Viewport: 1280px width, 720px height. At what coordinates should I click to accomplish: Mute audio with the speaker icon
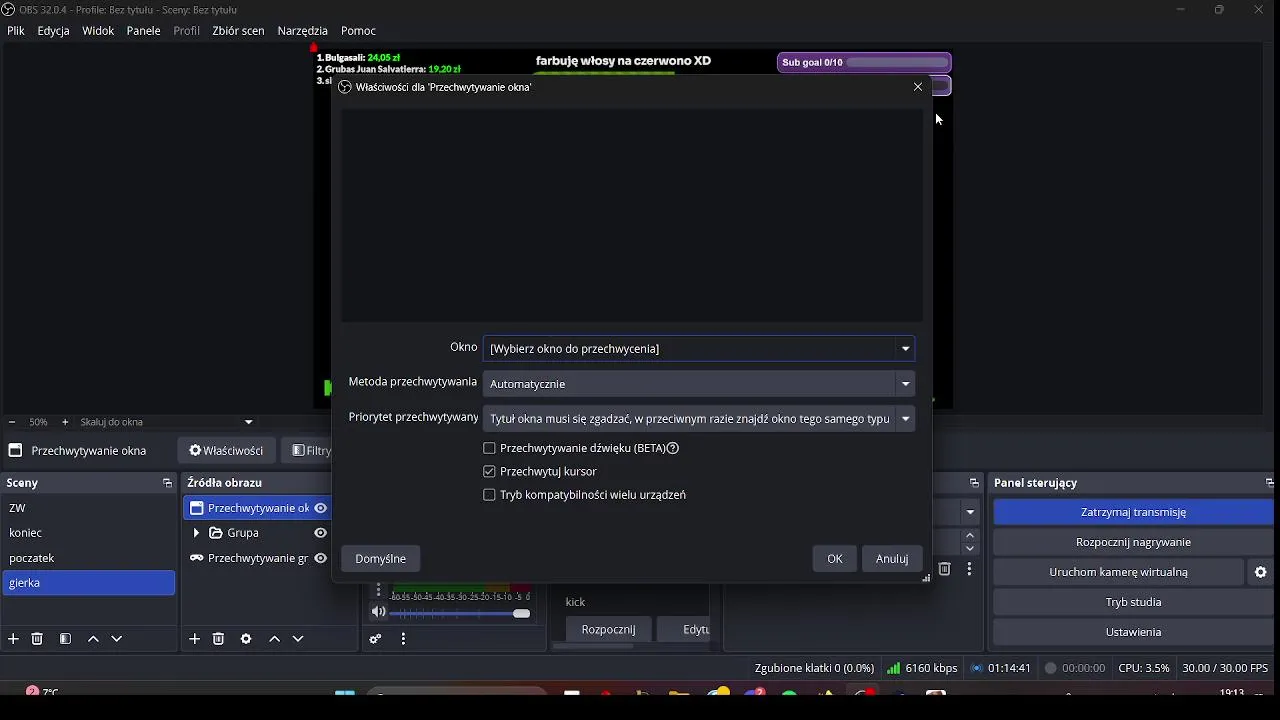[x=378, y=612]
